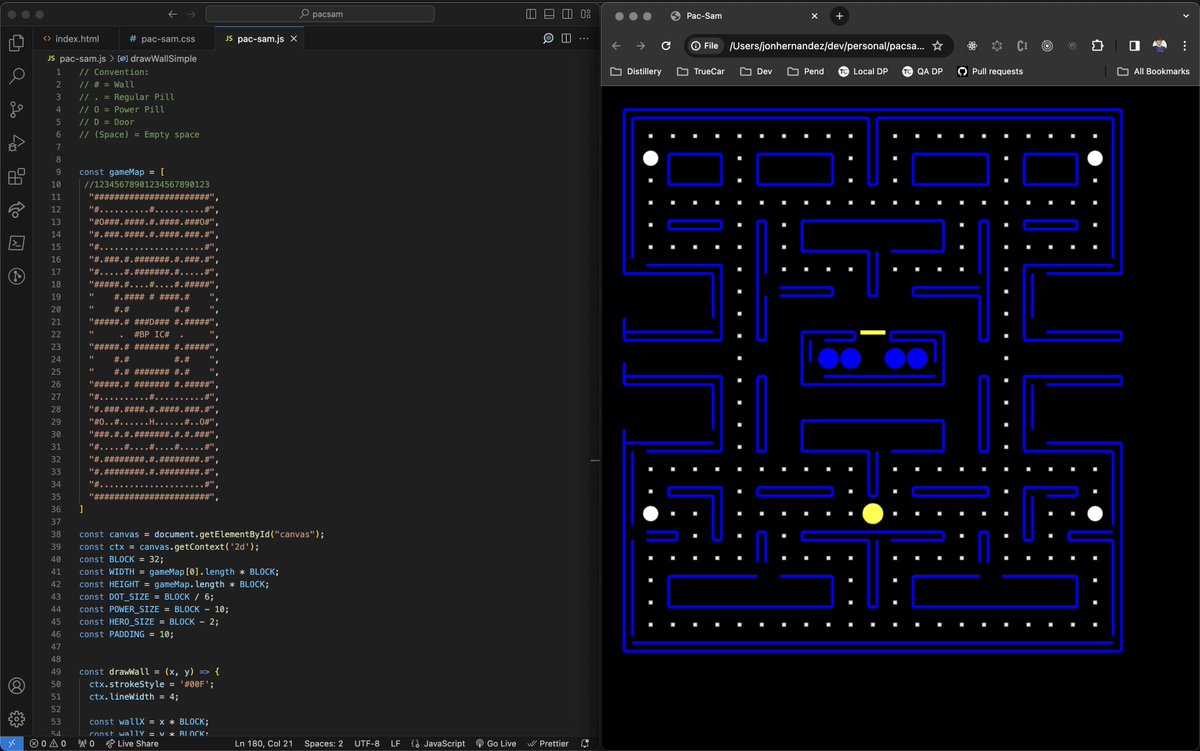Viewport: 1200px width, 751px height.
Task: Click errors and warnings count in status bar
Action: click(47, 743)
